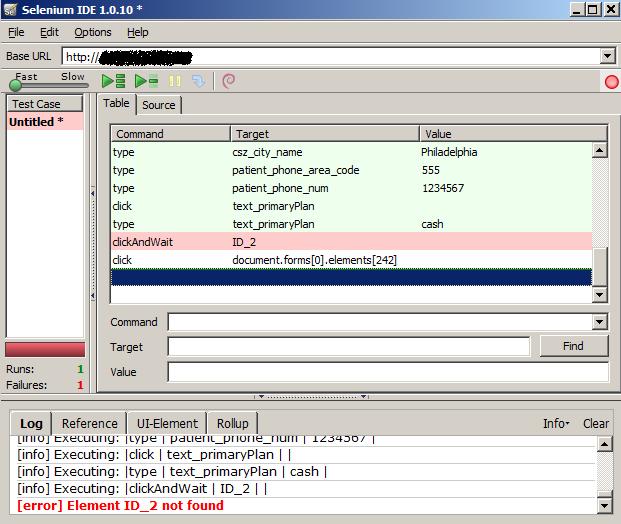The width and height of the screenshot is (621, 524).
Task: Click the Test Case column header
Action: point(45,104)
